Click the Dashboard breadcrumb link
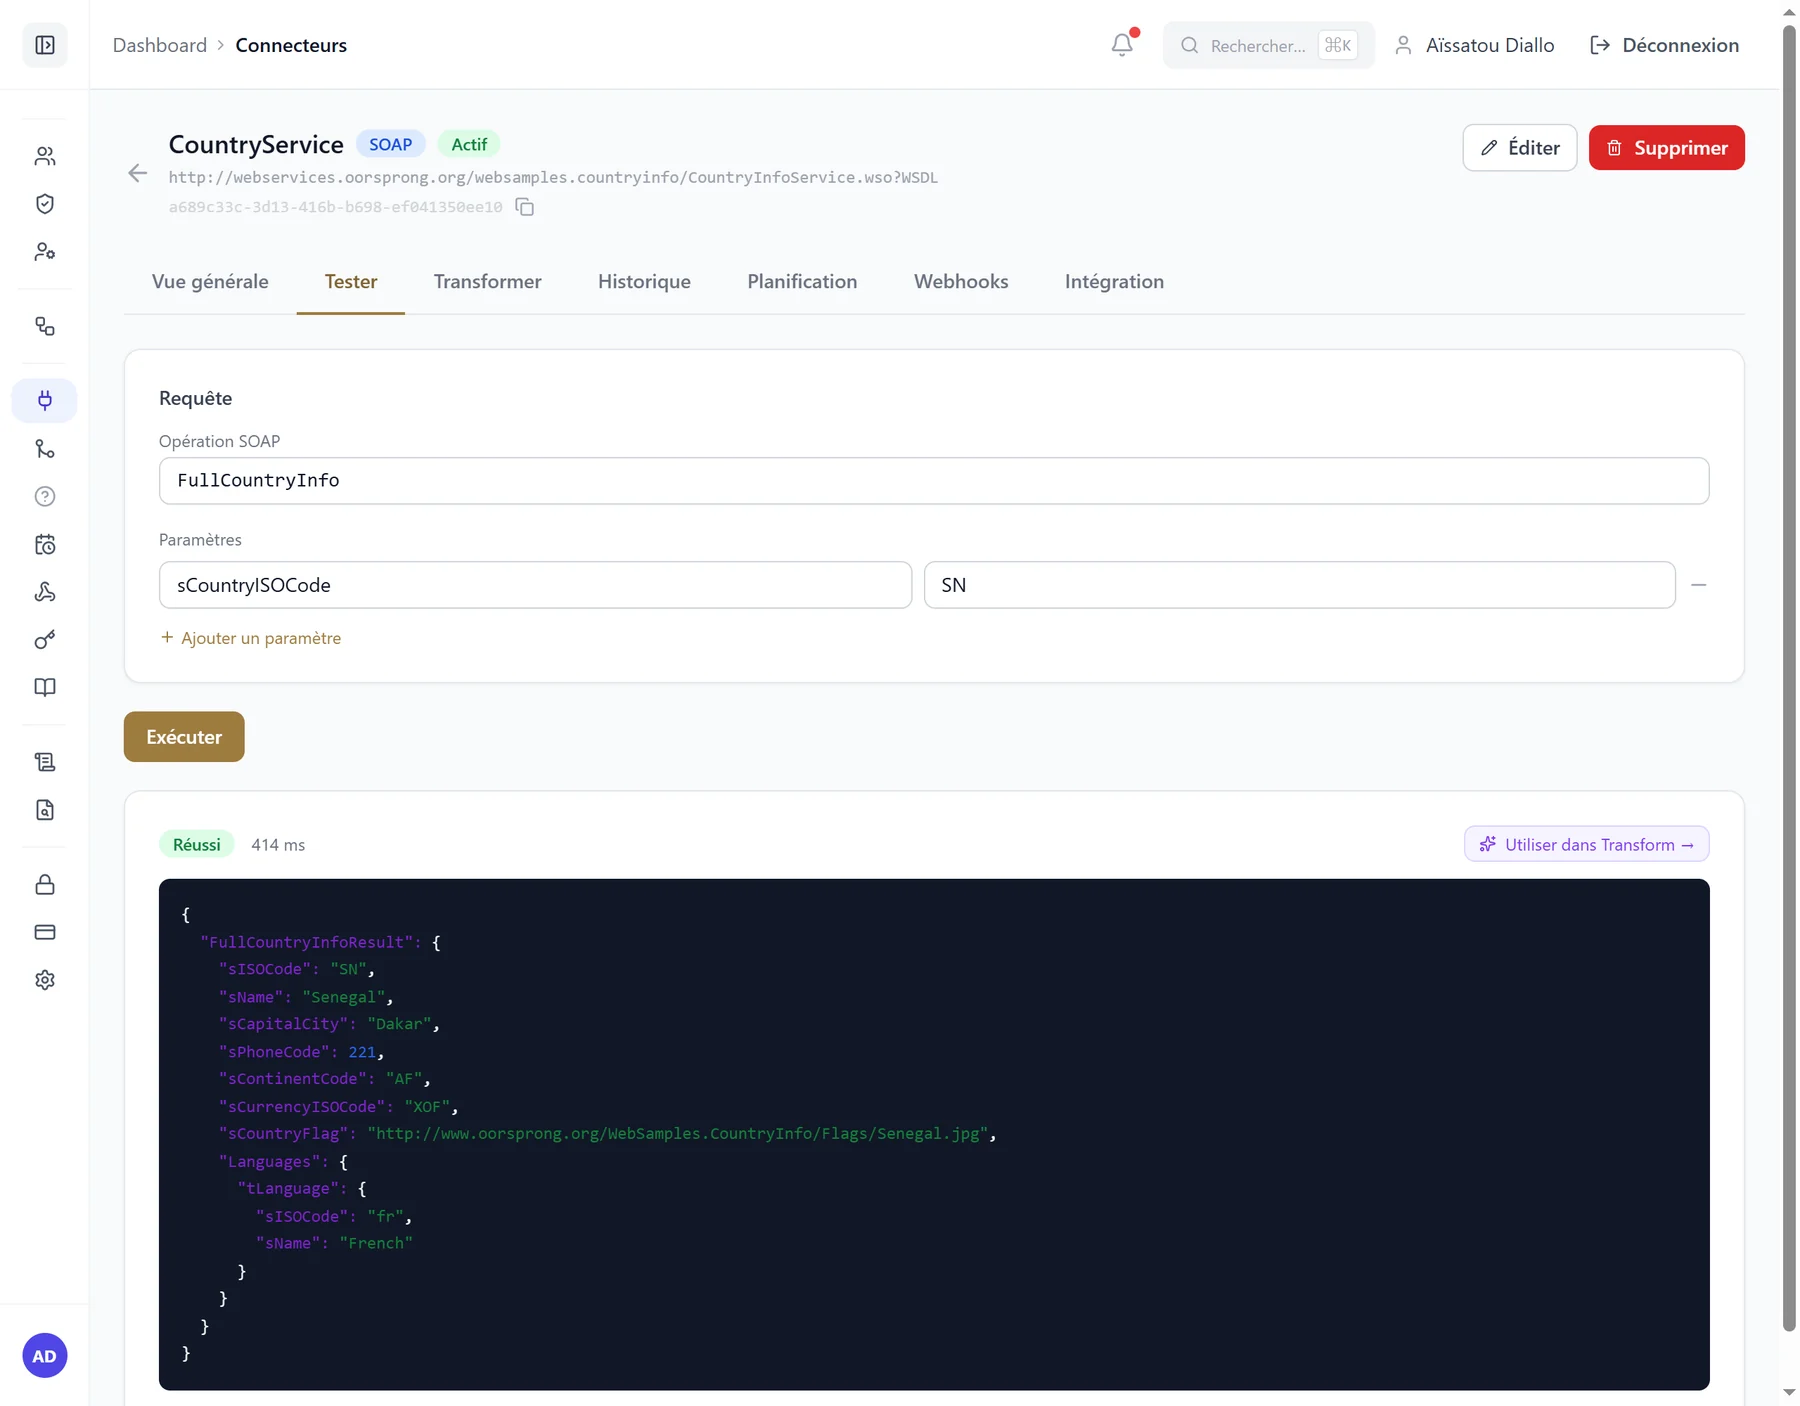 (160, 45)
